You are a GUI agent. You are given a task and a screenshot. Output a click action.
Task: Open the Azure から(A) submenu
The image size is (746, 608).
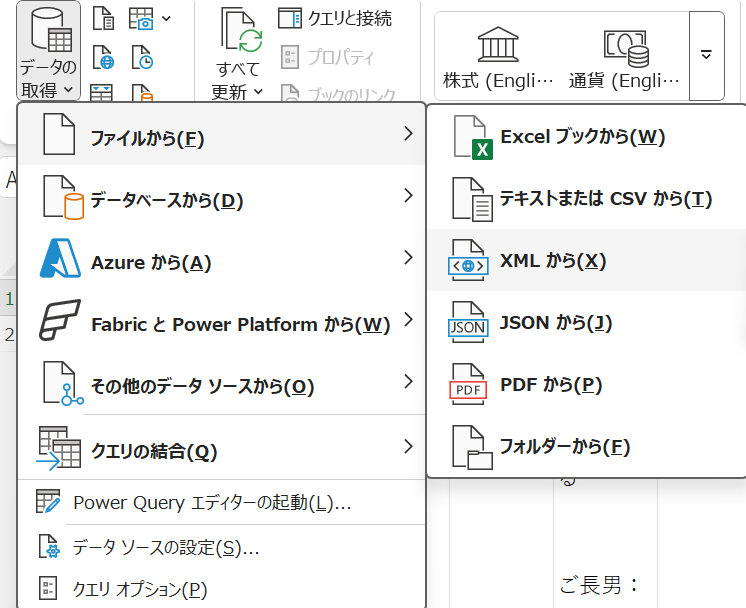click(221, 259)
